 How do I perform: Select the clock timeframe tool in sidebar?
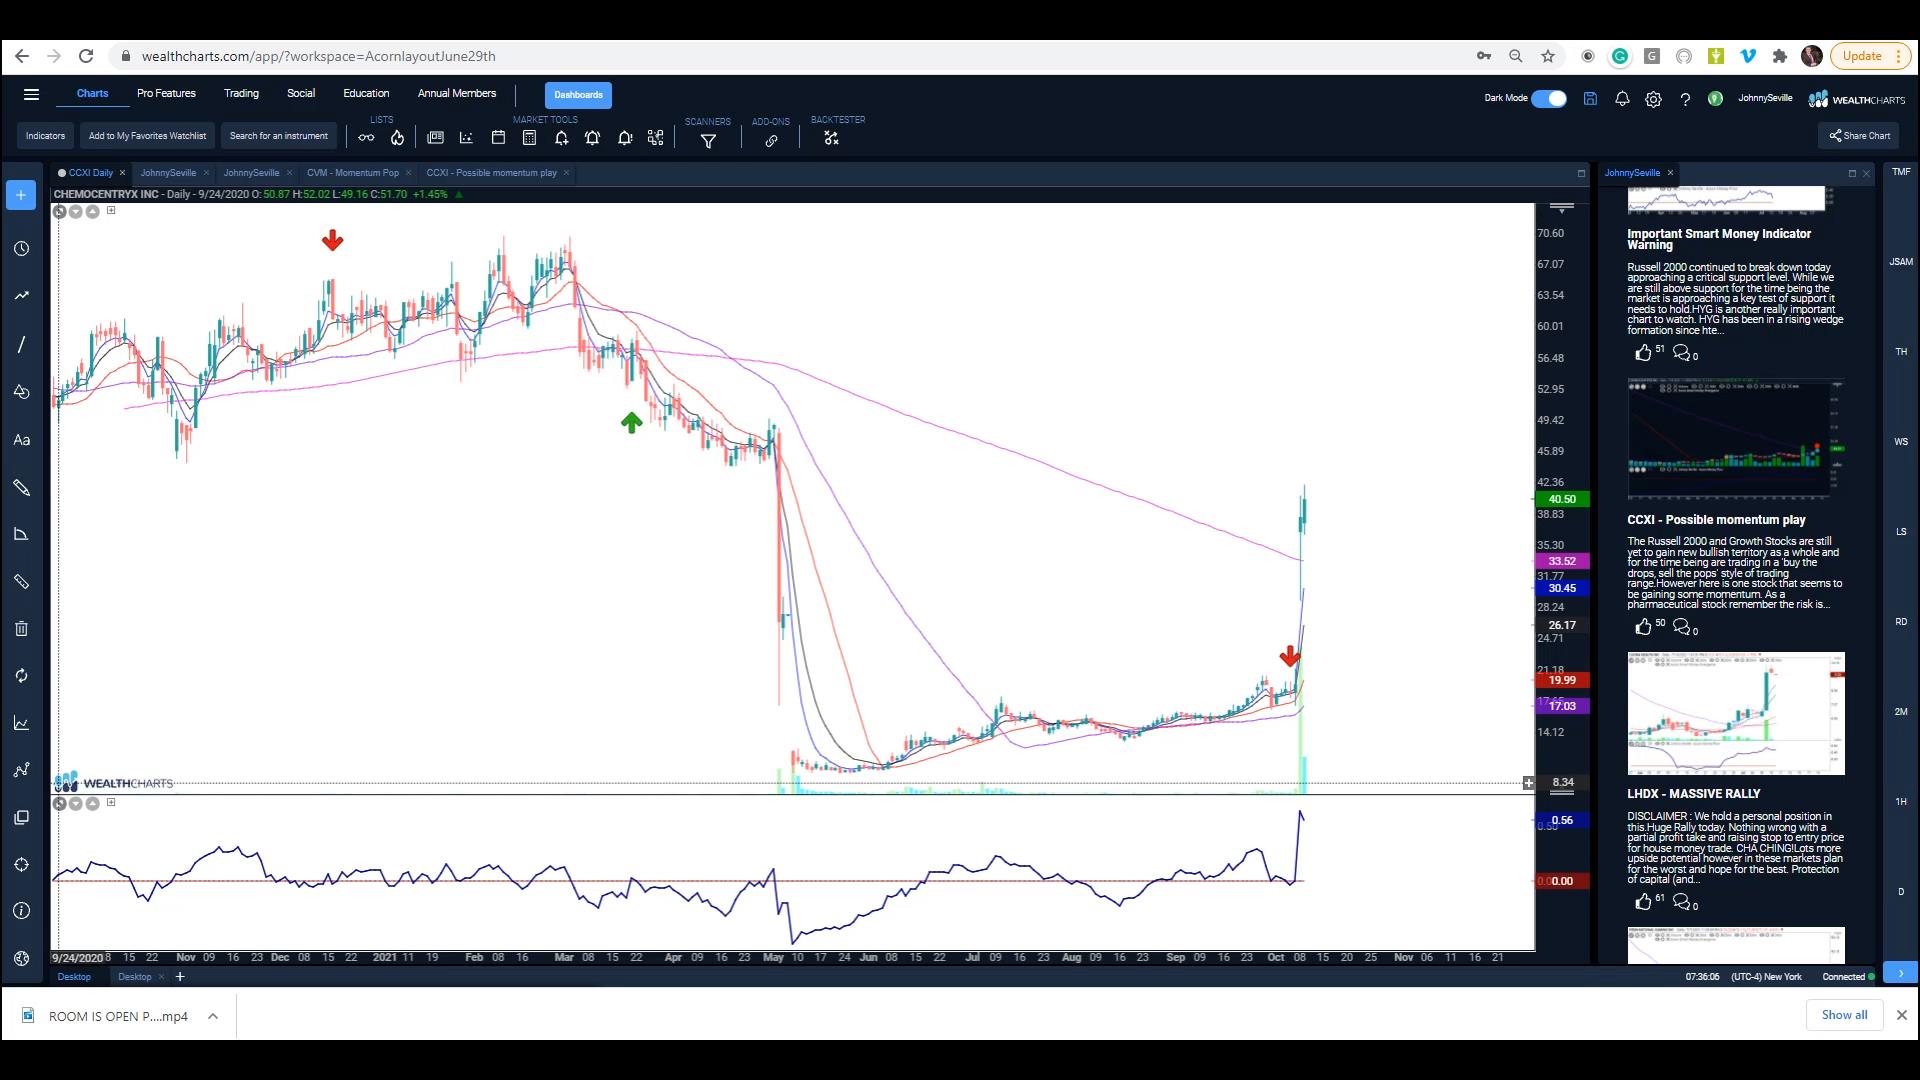(21, 248)
